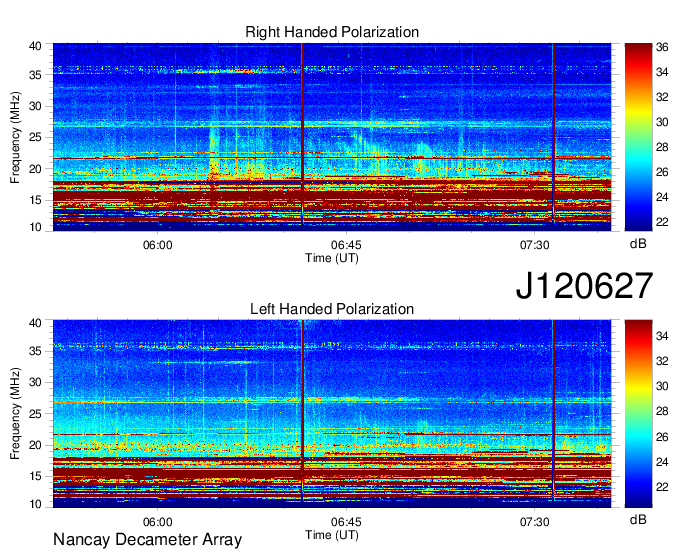
Task: Click the 34 dB value on lower colorbar
Action: (662, 336)
